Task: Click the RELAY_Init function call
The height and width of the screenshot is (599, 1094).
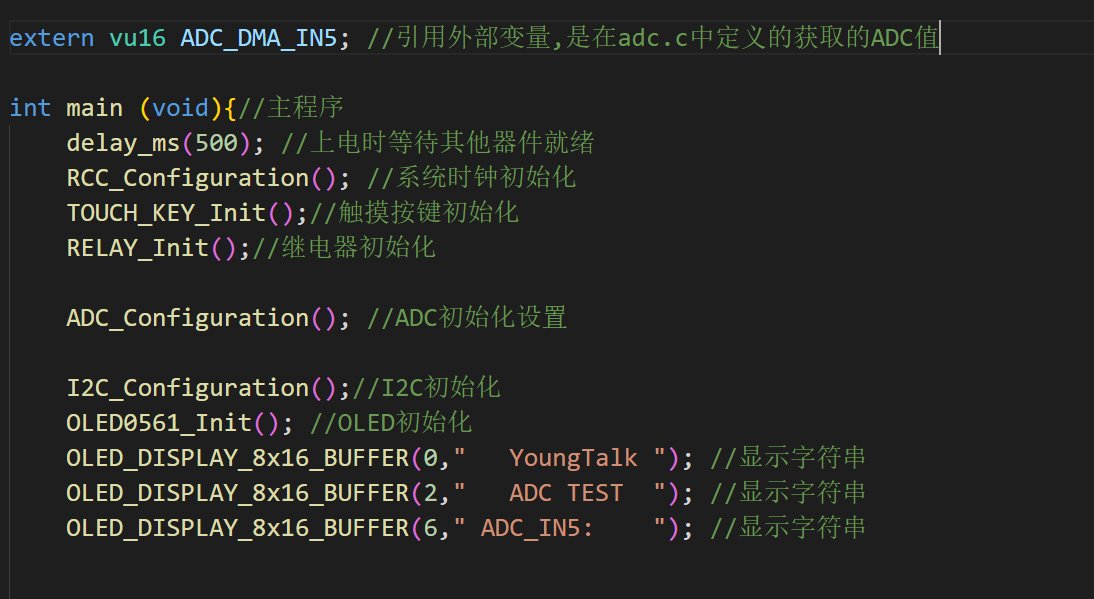Action: [x=137, y=248]
